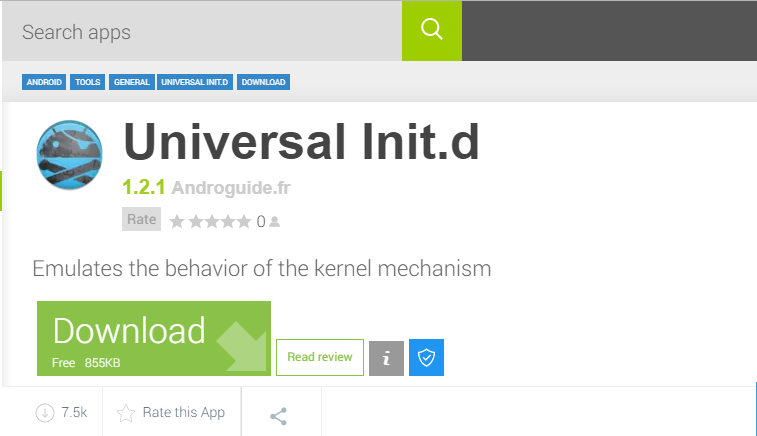This screenshot has width=757, height=436.
Task: Click the blue shield security icon
Action: [426, 357]
